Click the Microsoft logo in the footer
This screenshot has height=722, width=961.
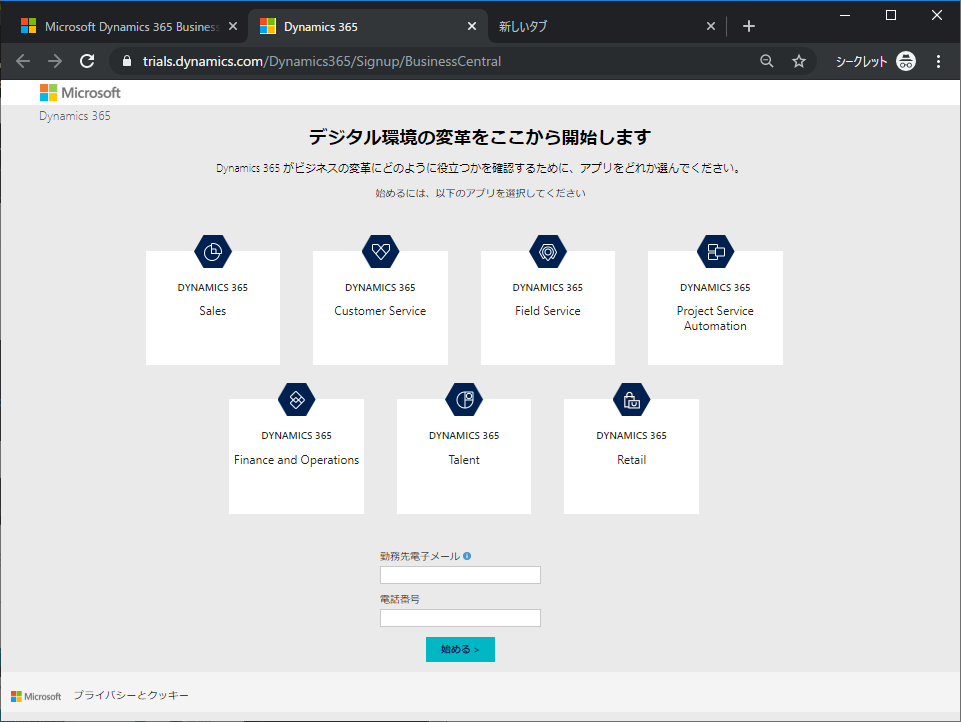tap(36, 696)
